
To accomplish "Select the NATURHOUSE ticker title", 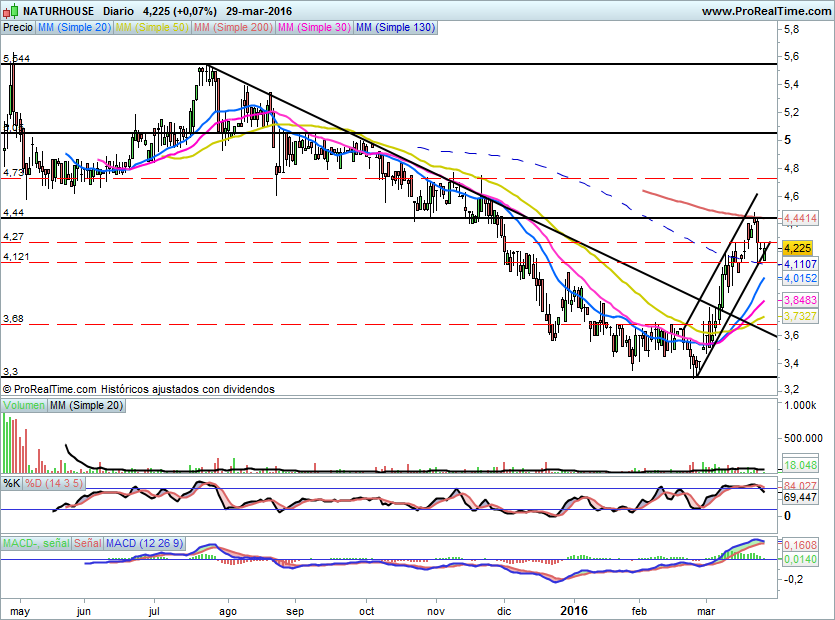I will [x=59, y=11].
